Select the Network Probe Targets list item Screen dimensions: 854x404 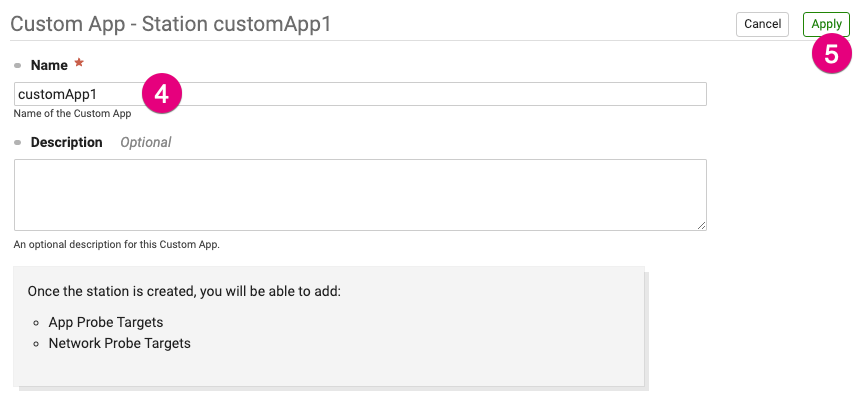pos(120,344)
